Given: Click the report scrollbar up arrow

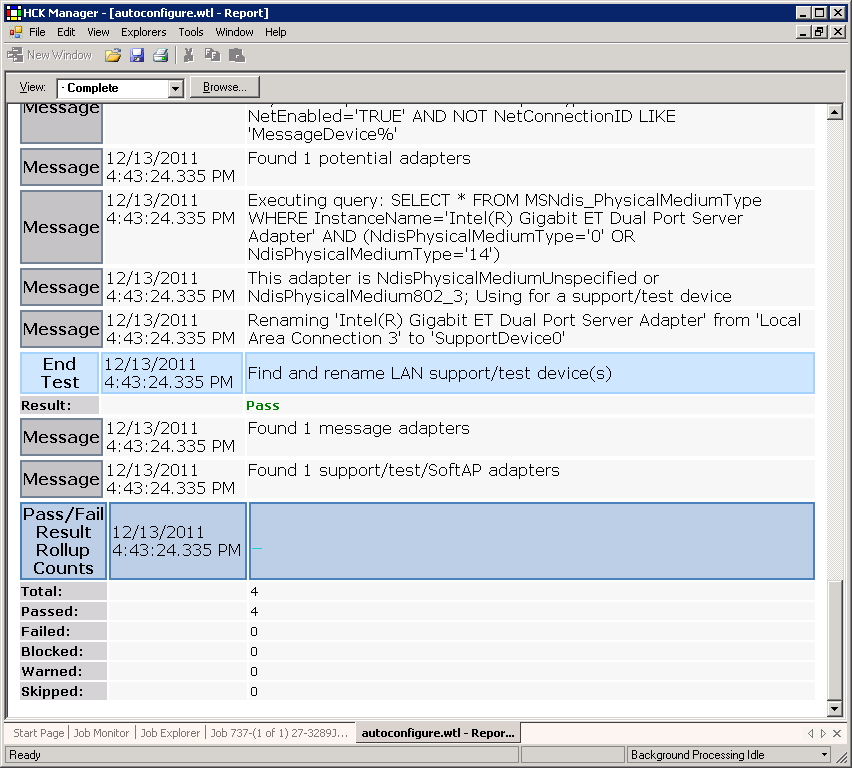Looking at the screenshot, I should [835, 112].
